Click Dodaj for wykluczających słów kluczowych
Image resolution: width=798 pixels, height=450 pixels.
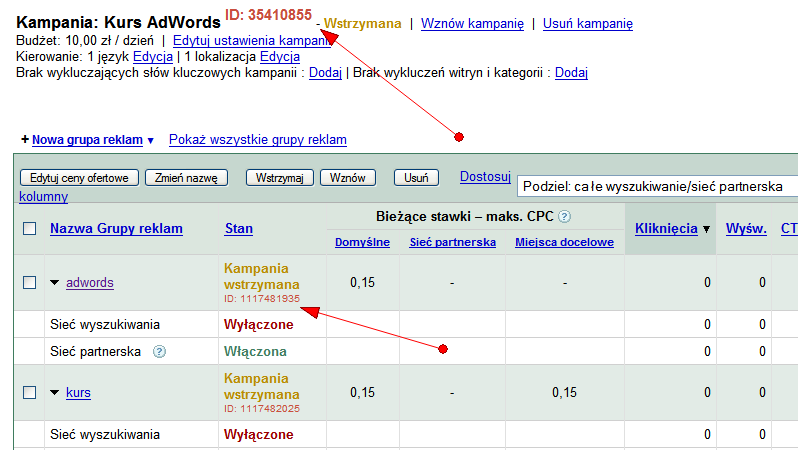325,73
